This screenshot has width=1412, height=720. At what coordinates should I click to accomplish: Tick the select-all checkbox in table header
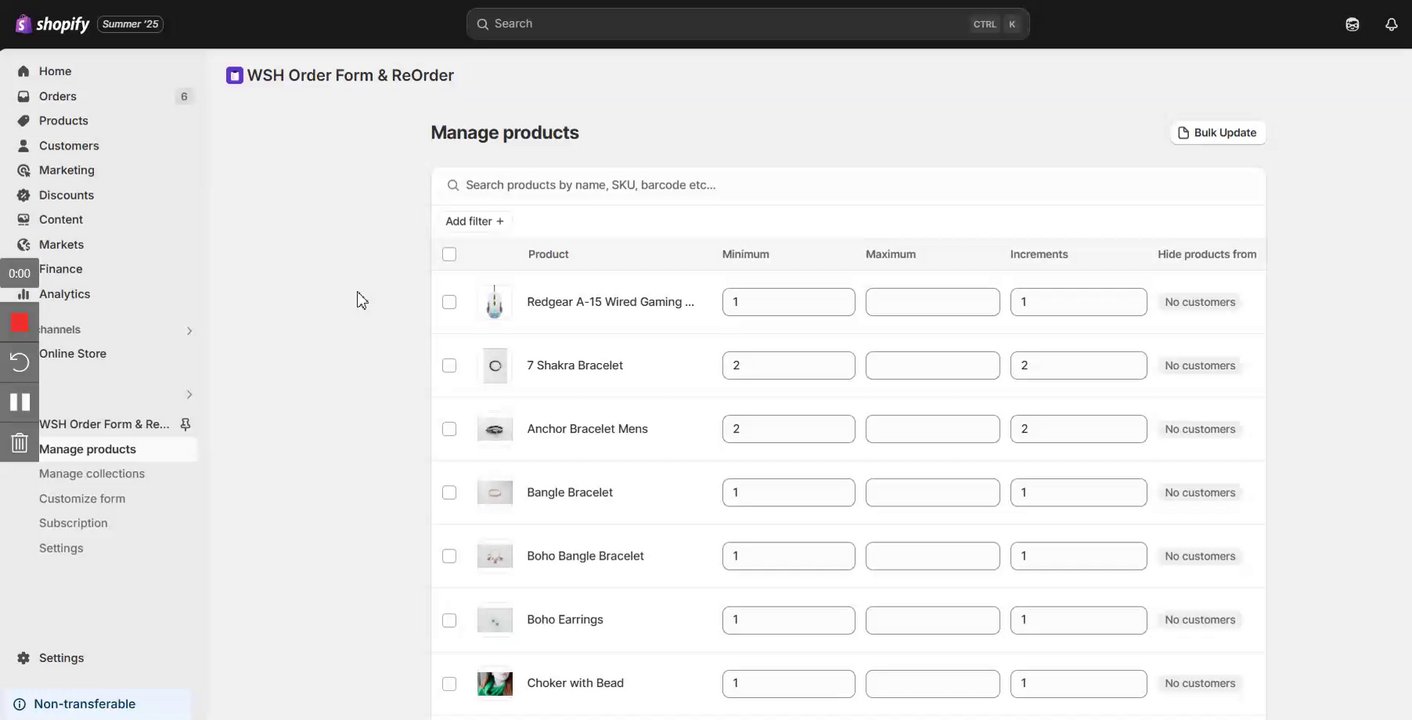click(449, 254)
